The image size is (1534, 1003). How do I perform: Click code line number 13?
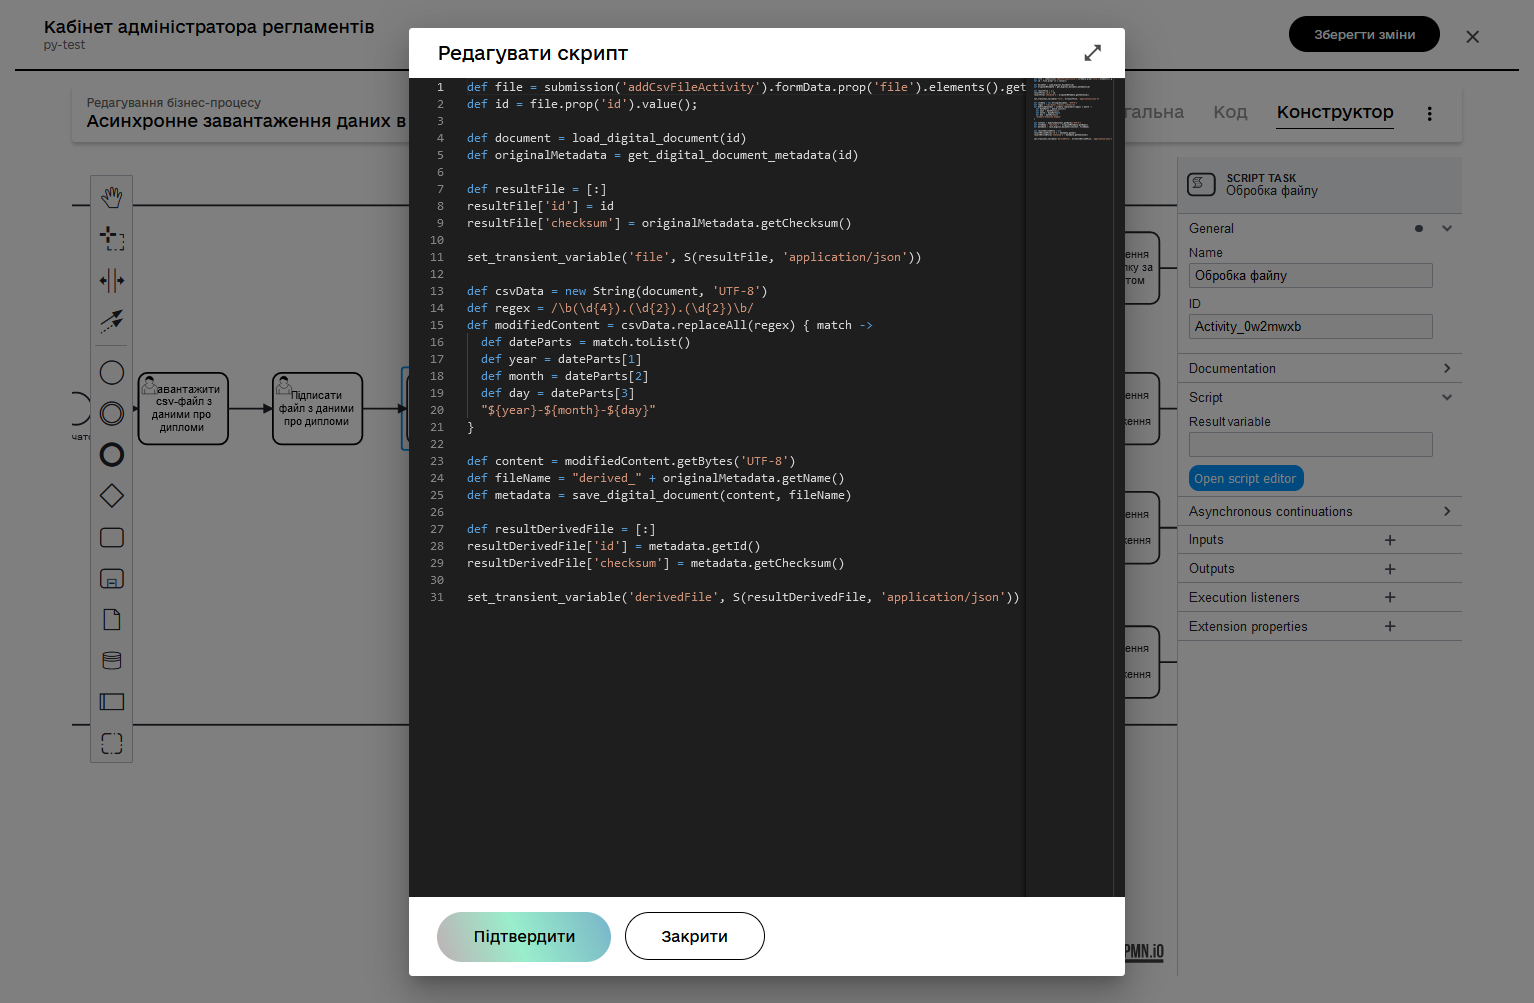point(437,291)
